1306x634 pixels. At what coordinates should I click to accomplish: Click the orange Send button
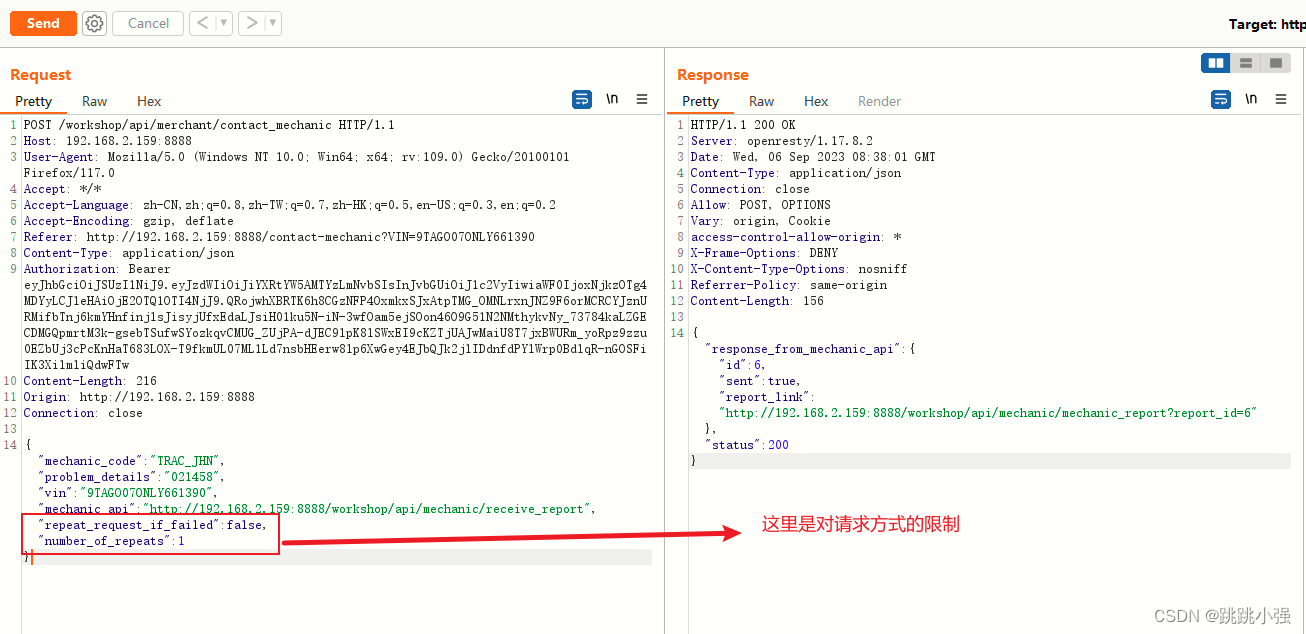pos(43,23)
